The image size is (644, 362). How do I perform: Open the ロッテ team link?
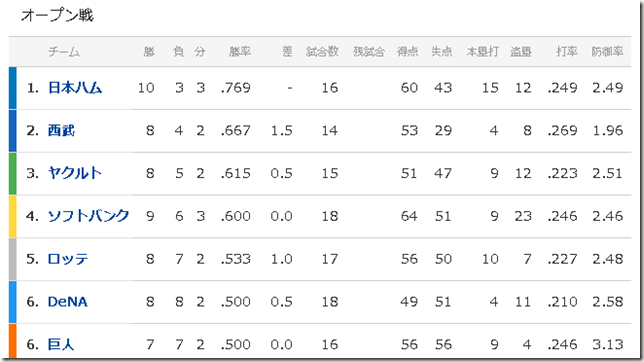click(x=68, y=259)
